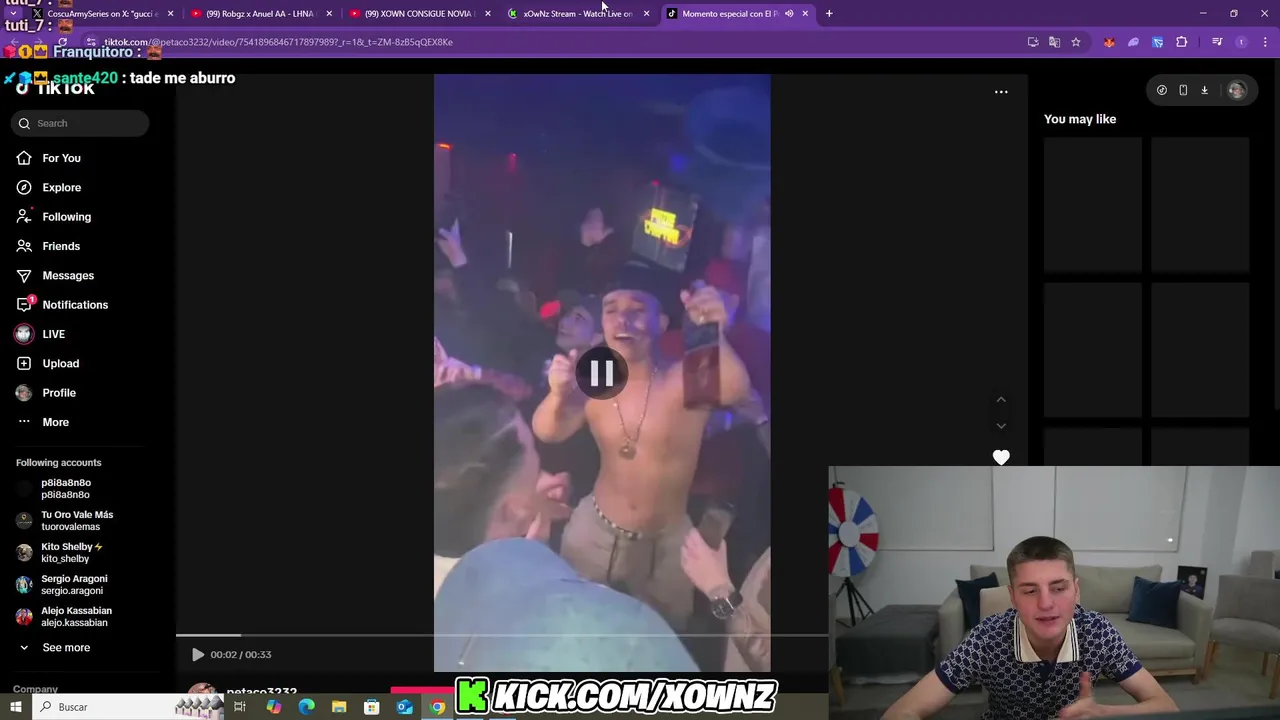Launch Microsoft Edge from taskbar
Image resolution: width=1280 pixels, height=720 pixels.
coord(306,707)
